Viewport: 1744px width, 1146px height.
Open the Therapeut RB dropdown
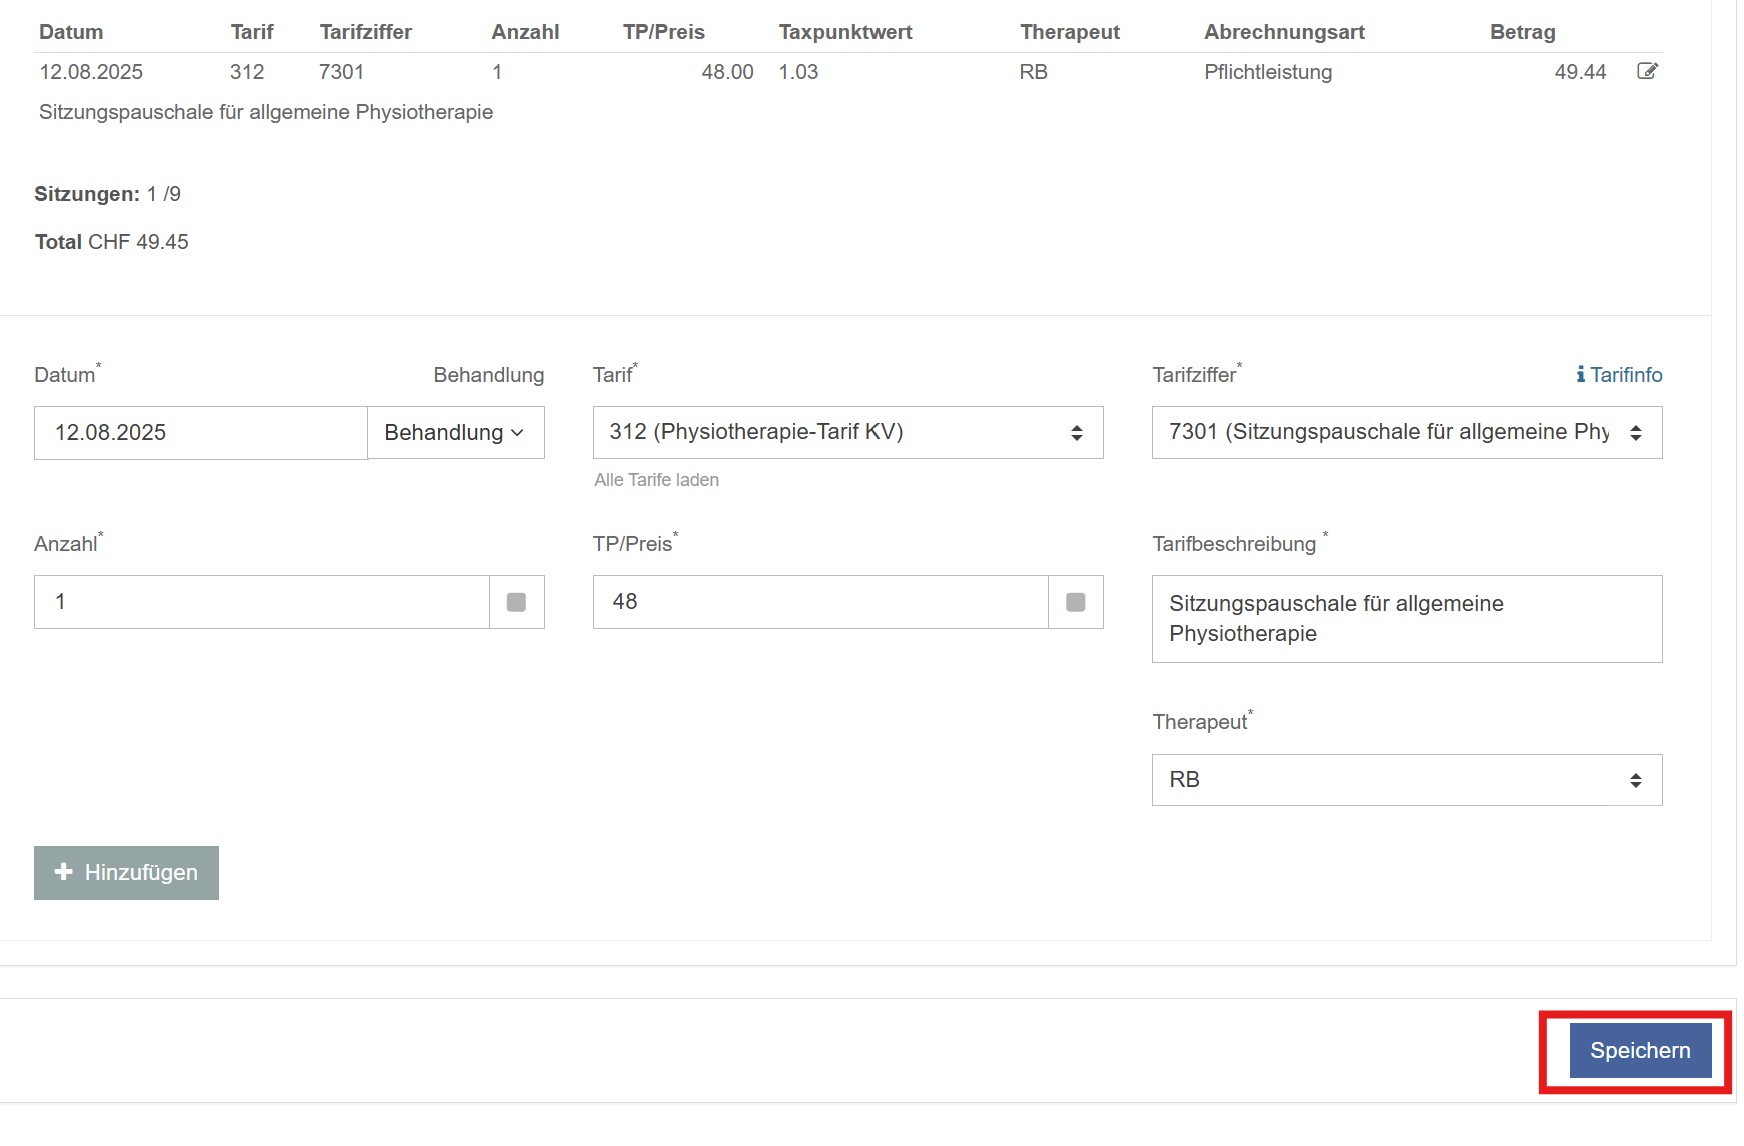1406,780
